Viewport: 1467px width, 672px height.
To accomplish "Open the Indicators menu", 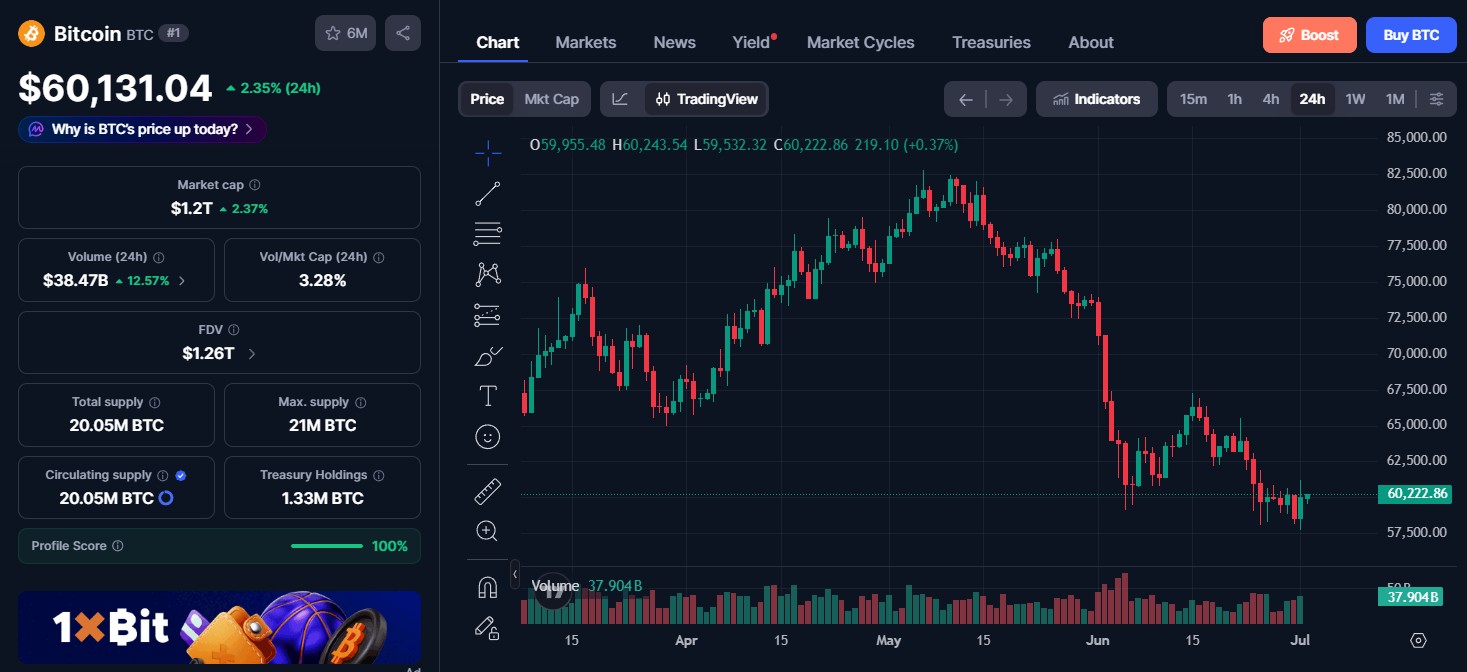I will pyautogui.click(x=1097, y=99).
